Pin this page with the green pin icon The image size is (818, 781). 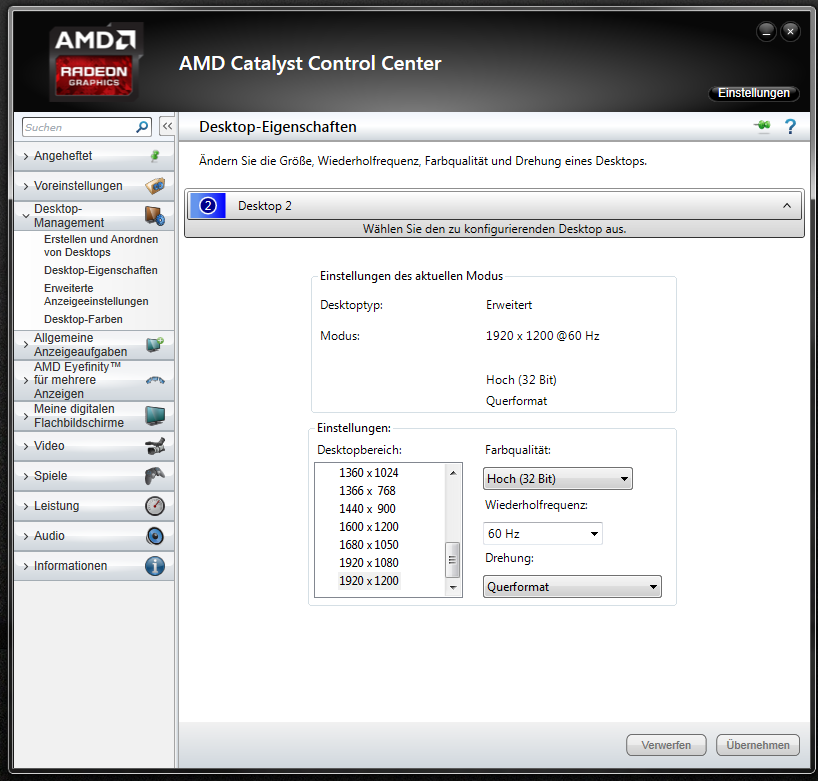(x=763, y=126)
